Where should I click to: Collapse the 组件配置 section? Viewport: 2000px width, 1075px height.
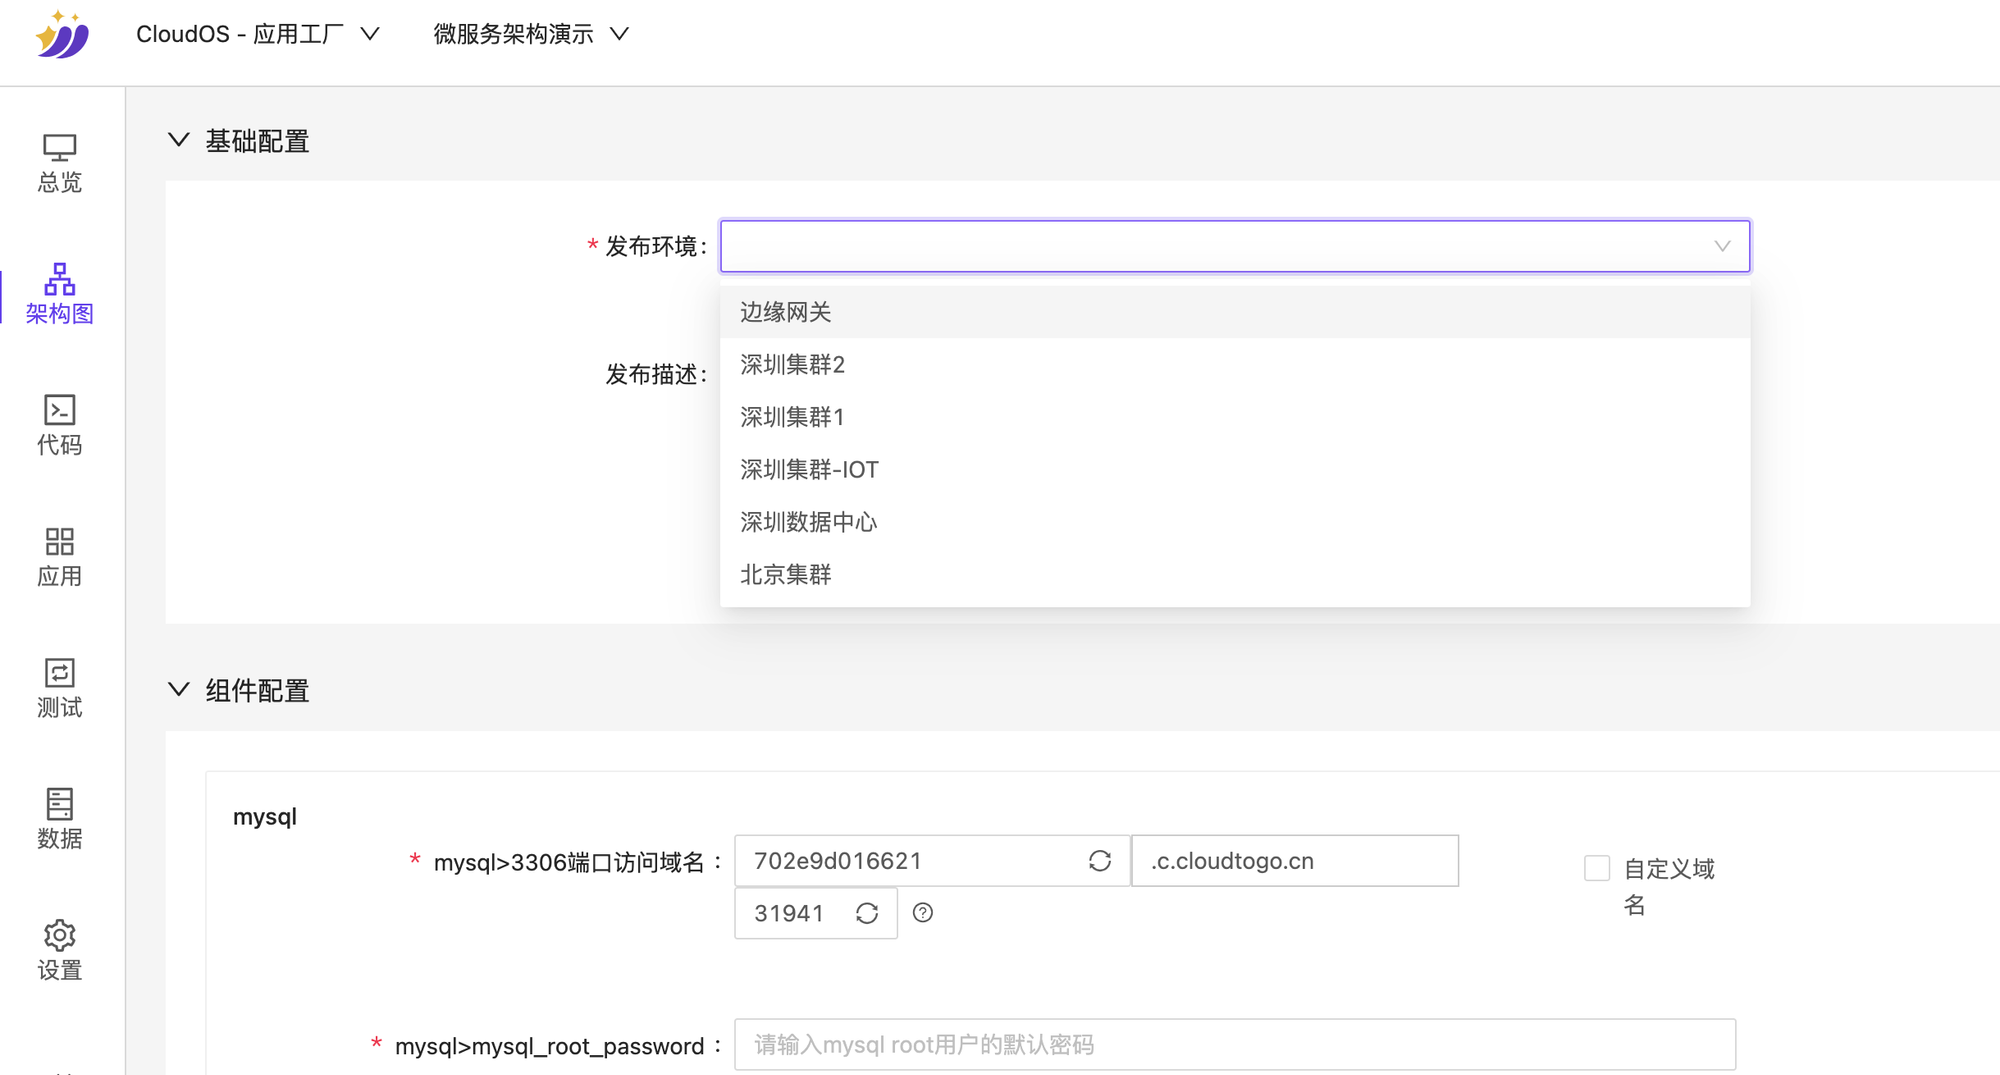(179, 688)
